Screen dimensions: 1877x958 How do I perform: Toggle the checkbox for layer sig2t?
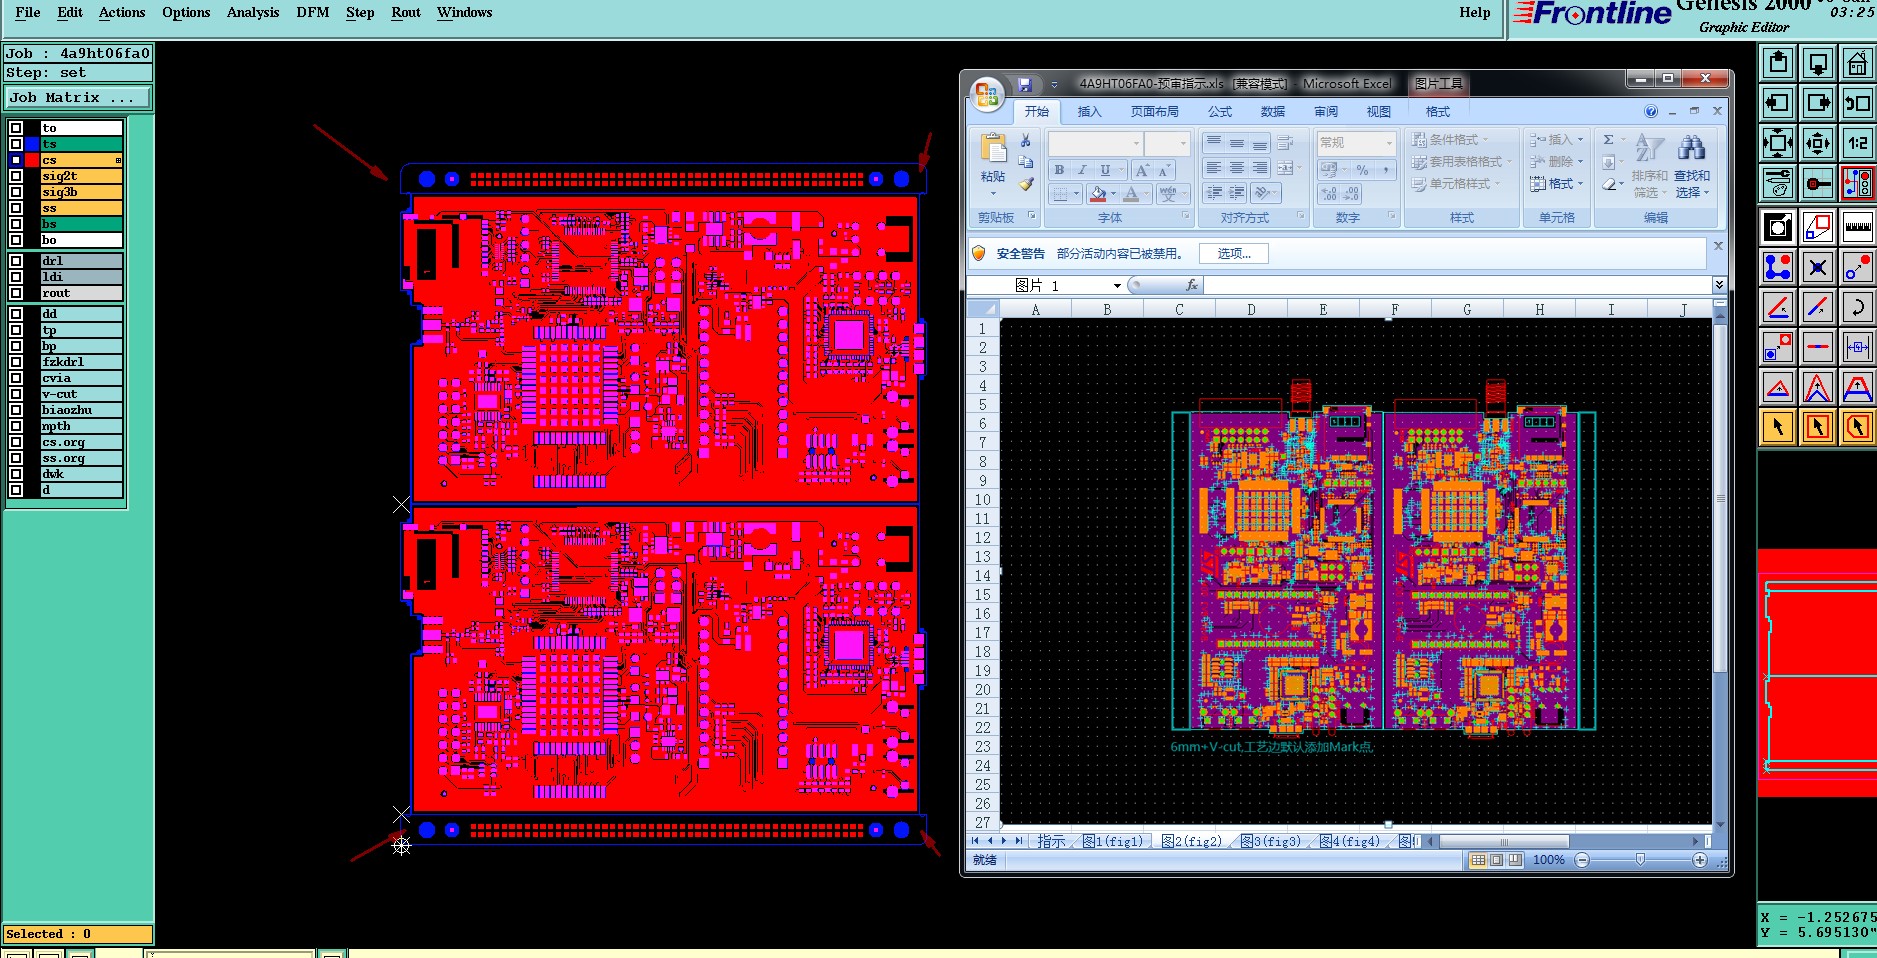[x=16, y=176]
